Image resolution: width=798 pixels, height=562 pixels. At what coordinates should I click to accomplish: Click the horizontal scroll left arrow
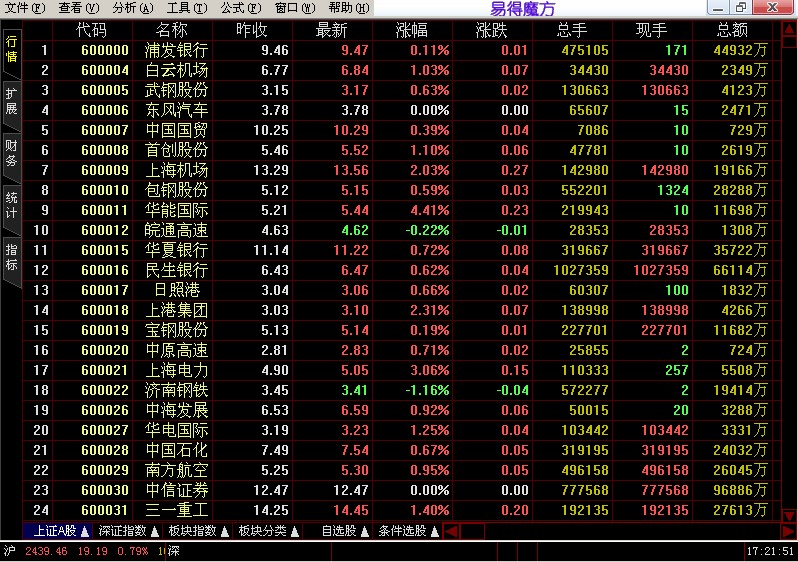[x=451, y=531]
